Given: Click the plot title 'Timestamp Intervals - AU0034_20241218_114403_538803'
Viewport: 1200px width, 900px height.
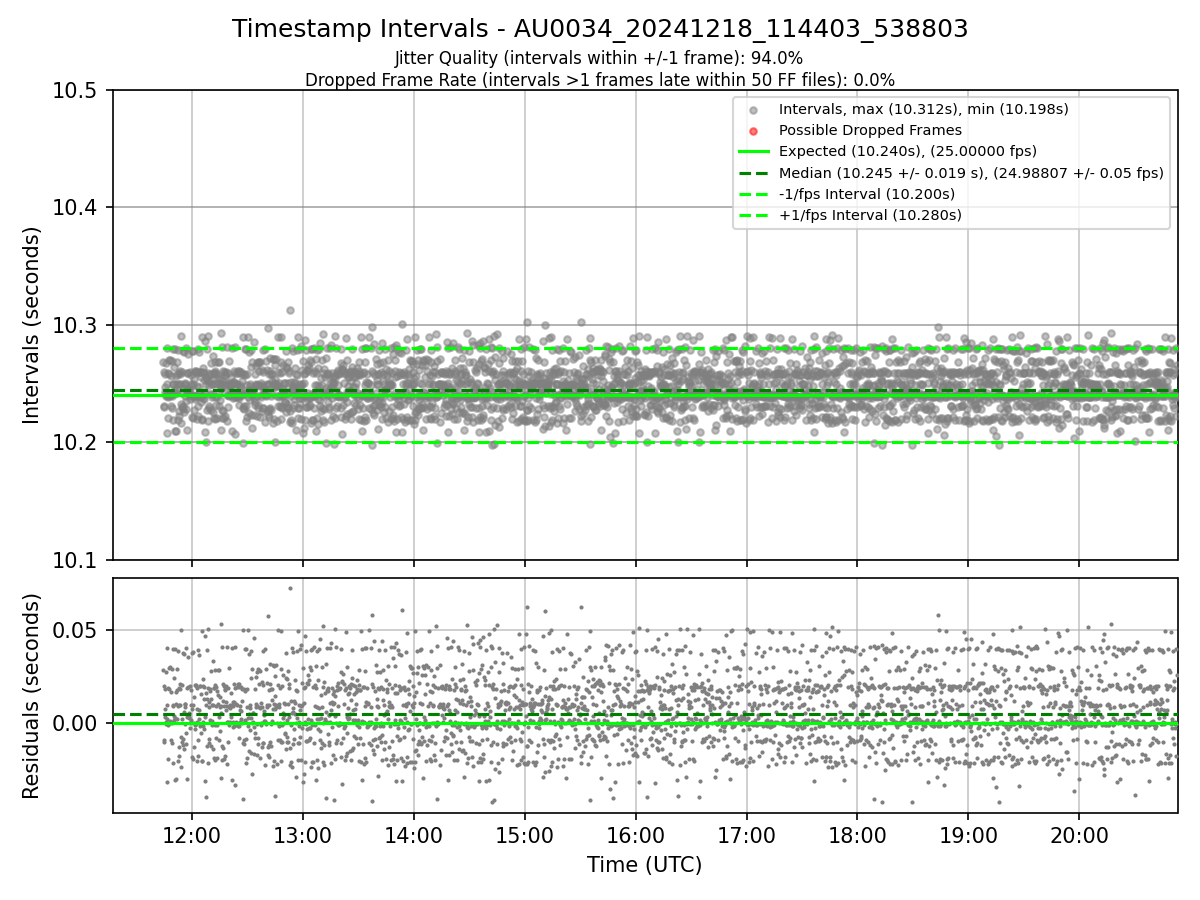Looking at the screenshot, I should (x=600, y=29).
